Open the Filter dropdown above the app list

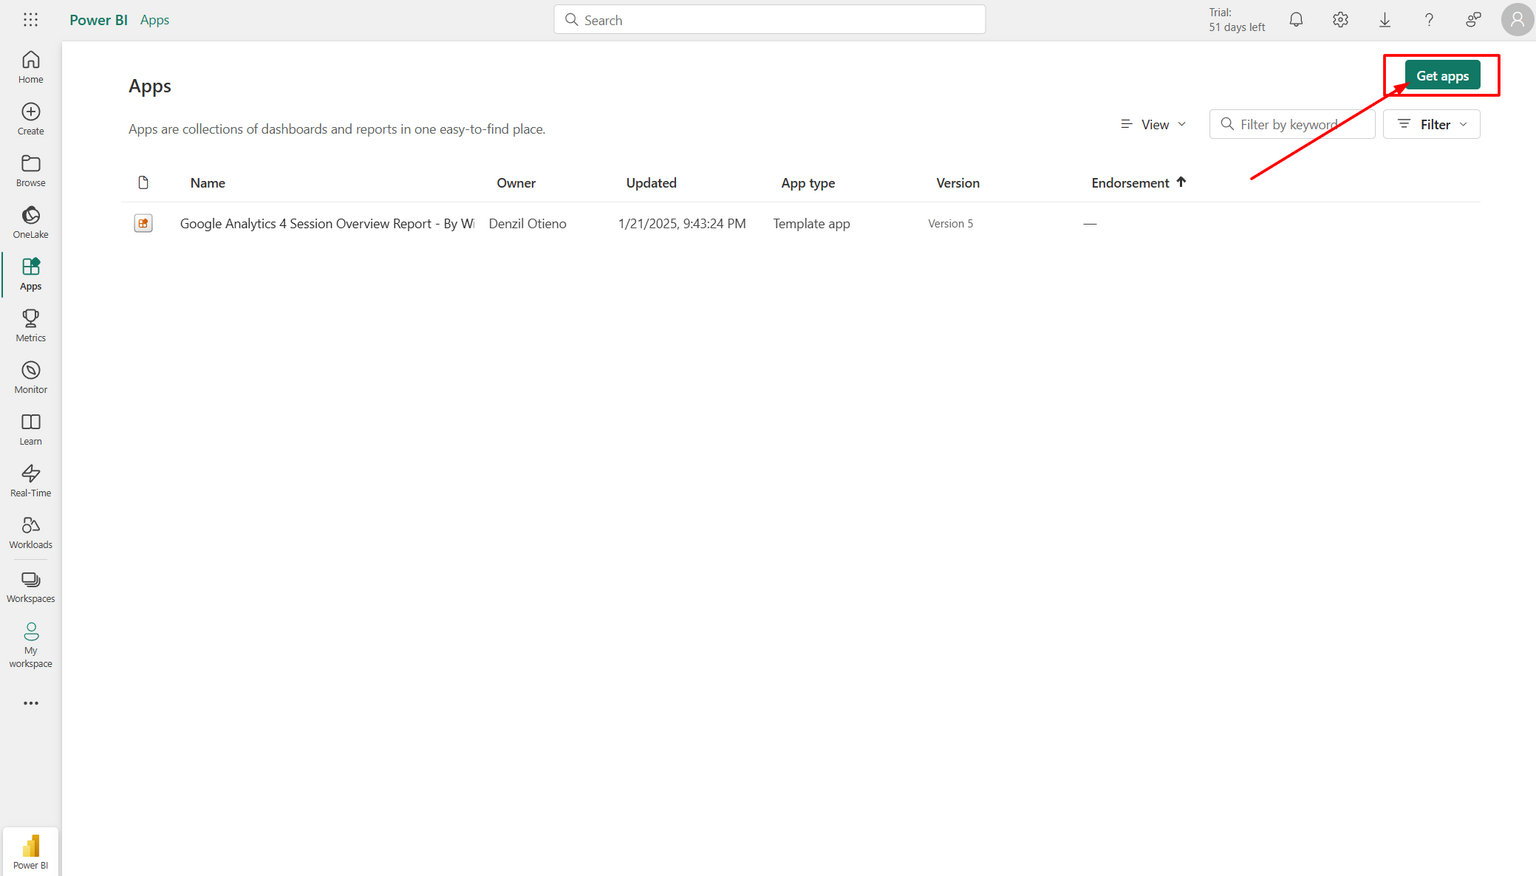point(1431,124)
